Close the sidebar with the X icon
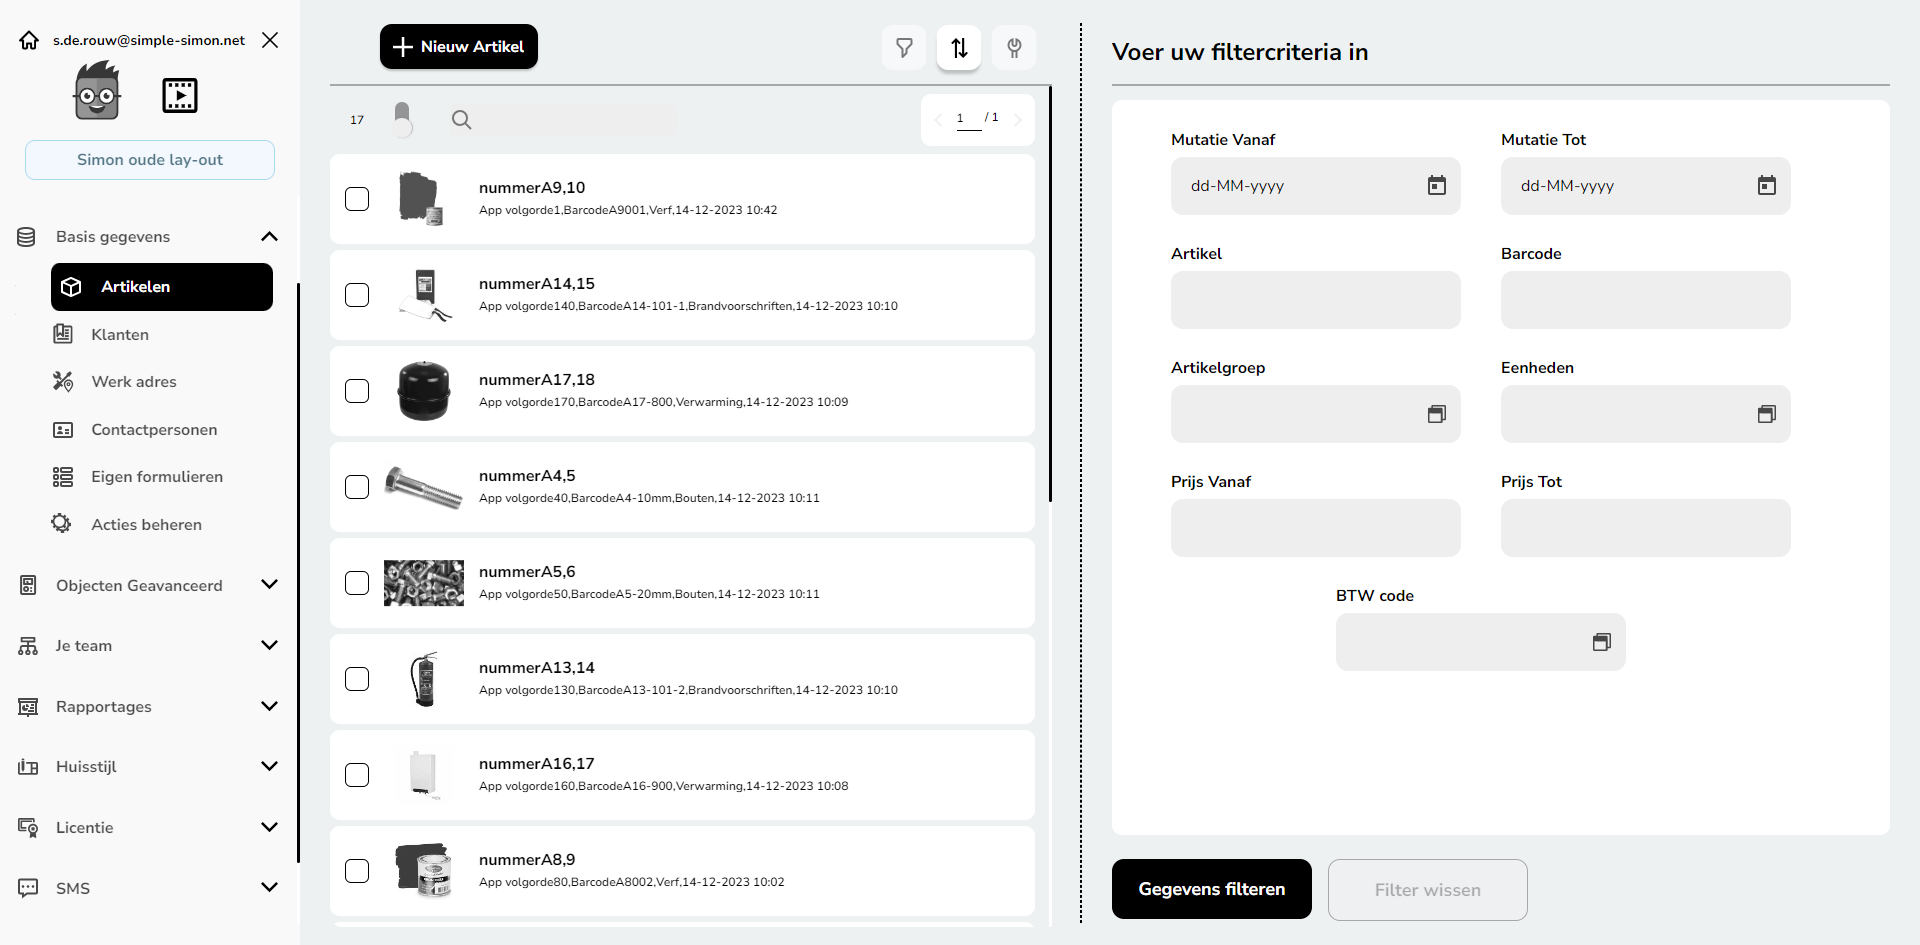The image size is (1920, 945). click(270, 40)
